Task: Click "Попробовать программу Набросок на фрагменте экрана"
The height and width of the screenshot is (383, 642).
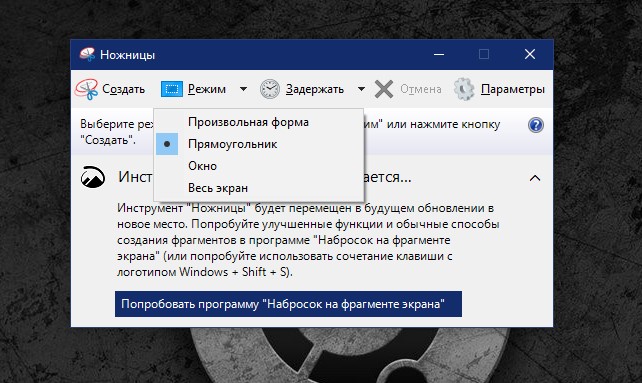Action: coord(288,304)
